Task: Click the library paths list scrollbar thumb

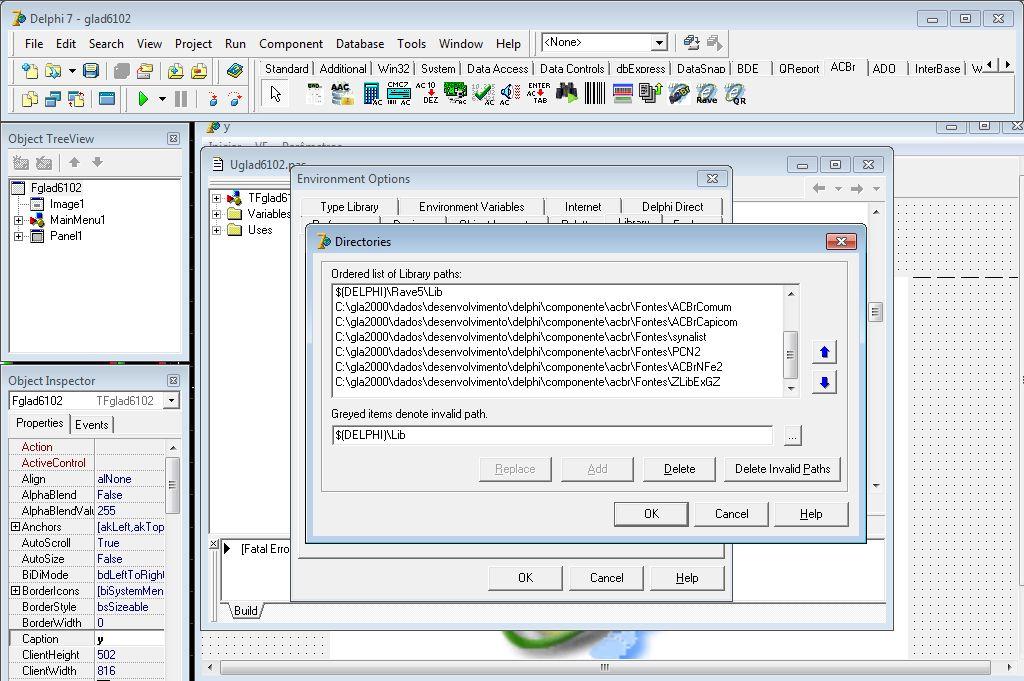Action: (790, 355)
